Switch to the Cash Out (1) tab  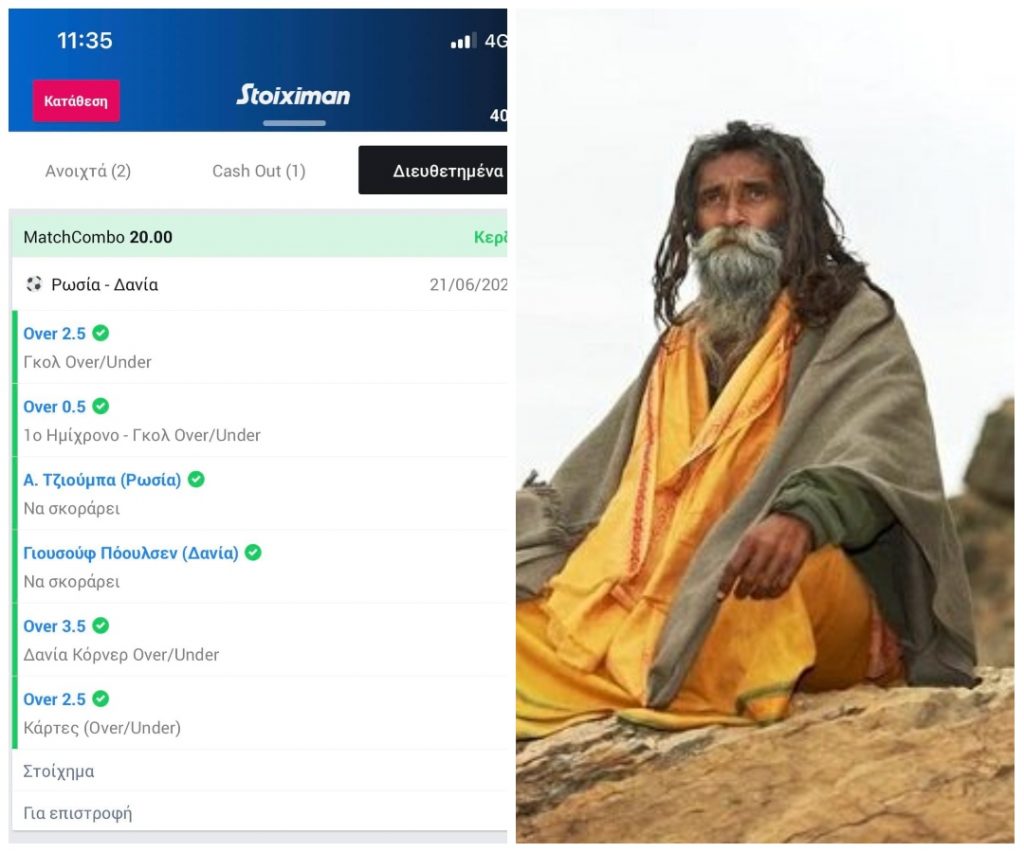tap(259, 171)
